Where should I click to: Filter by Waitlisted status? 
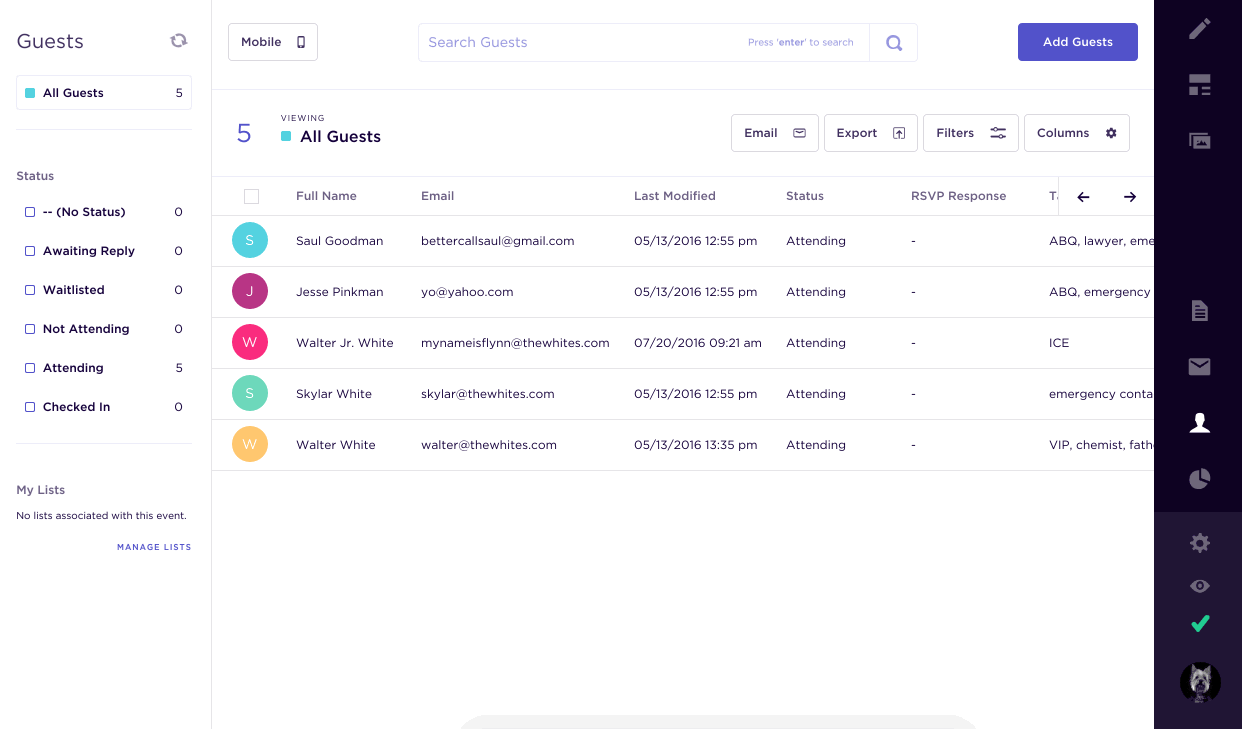104,290
